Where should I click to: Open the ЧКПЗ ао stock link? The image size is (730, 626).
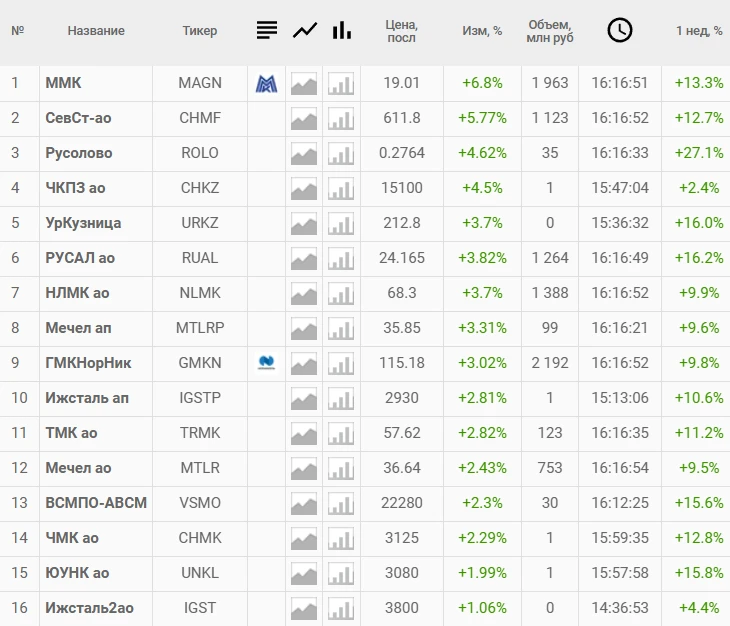tap(75, 188)
